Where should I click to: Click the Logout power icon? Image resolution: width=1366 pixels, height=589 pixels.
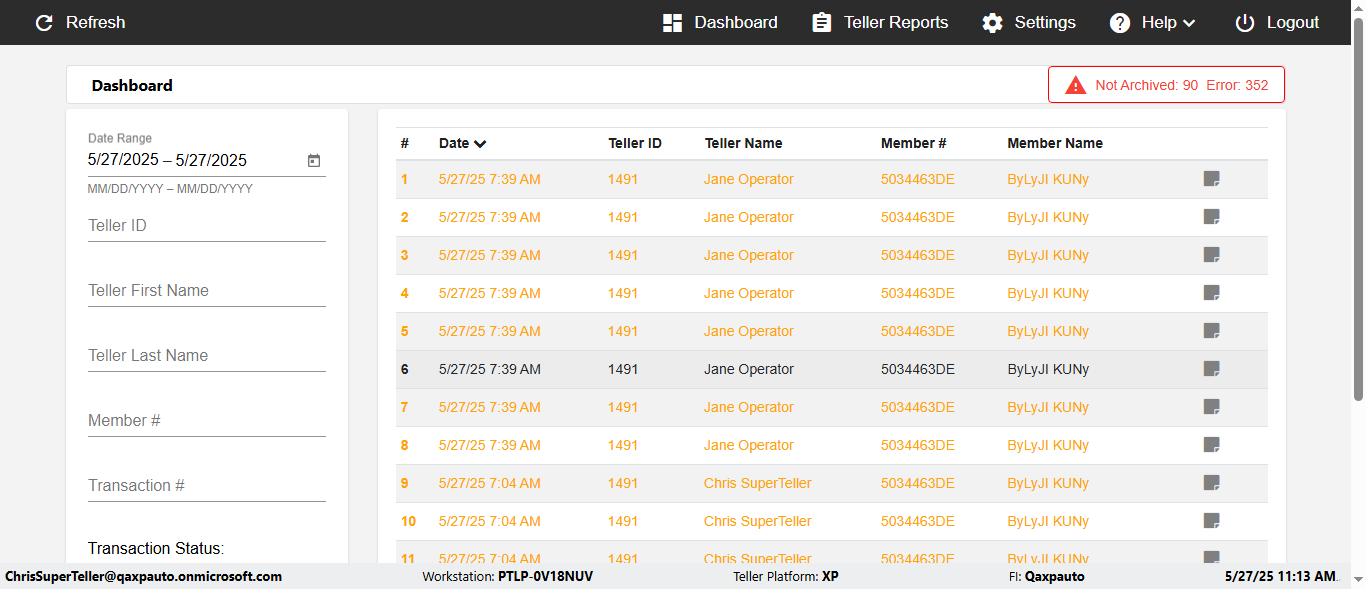tap(1244, 23)
